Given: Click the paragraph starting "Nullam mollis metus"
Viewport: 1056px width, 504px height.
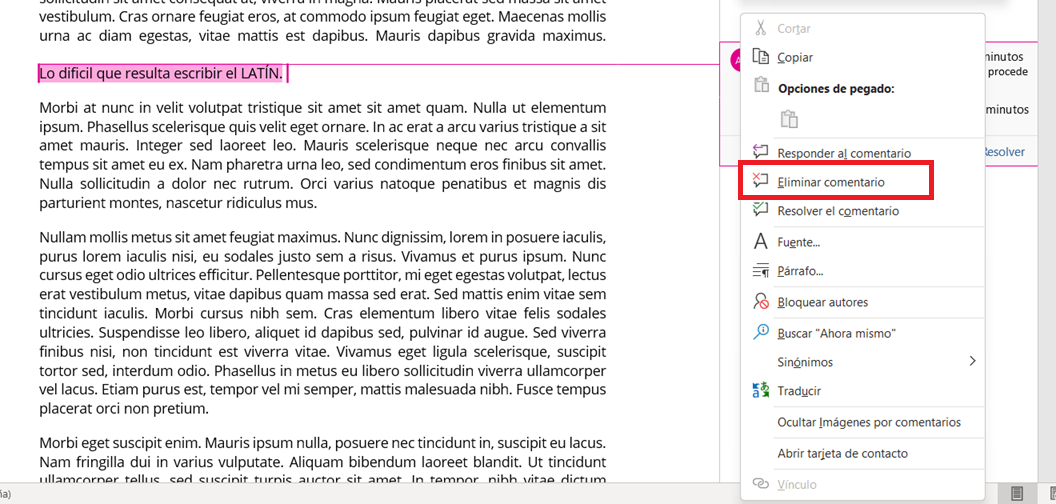Looking at the screenshot, I should click(323, 323).
